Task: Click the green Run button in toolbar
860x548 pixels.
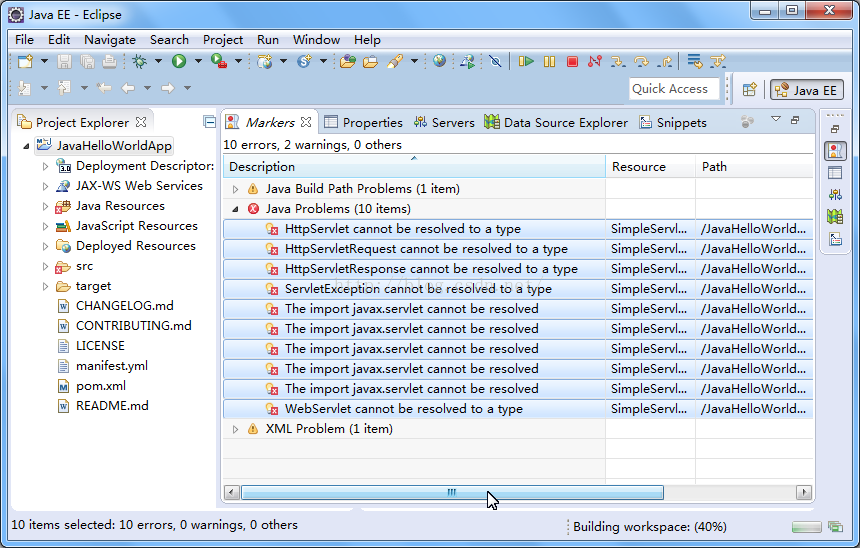Action: pos(179,62)
